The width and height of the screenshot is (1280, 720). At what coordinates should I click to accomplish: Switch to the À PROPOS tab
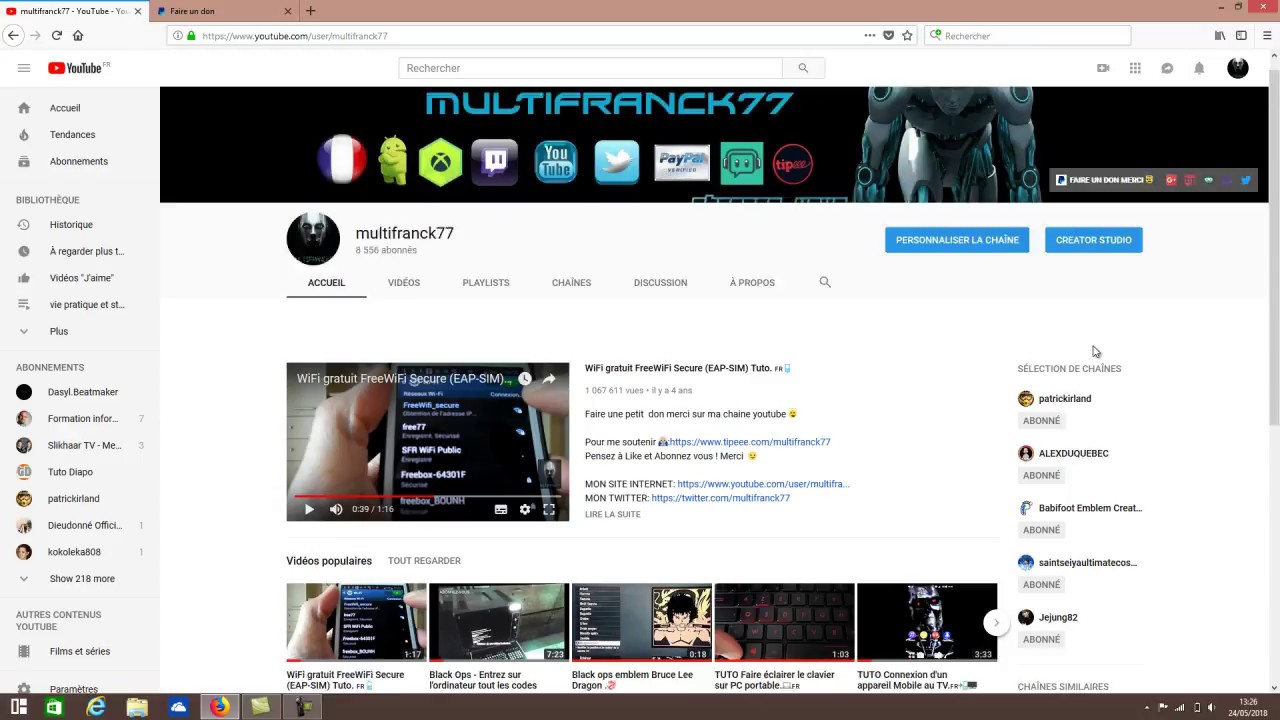click(752, 282)
